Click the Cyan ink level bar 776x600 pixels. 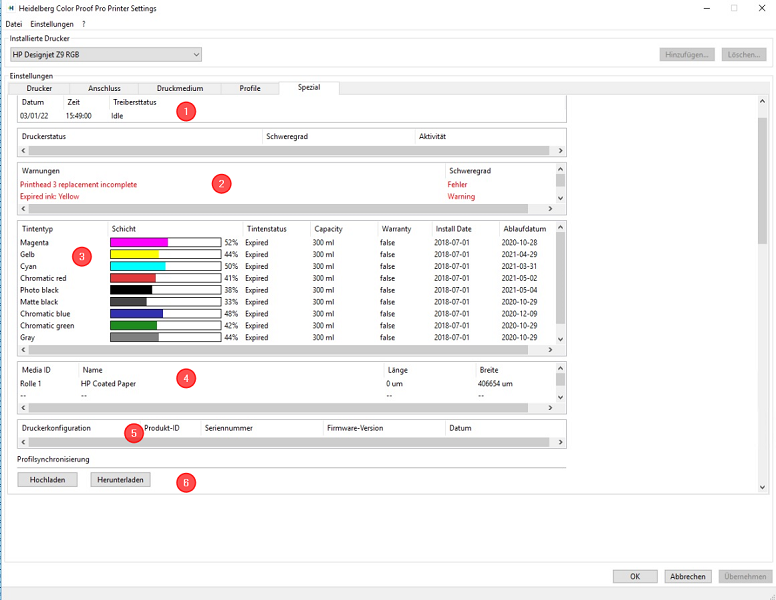pos(165,266)
